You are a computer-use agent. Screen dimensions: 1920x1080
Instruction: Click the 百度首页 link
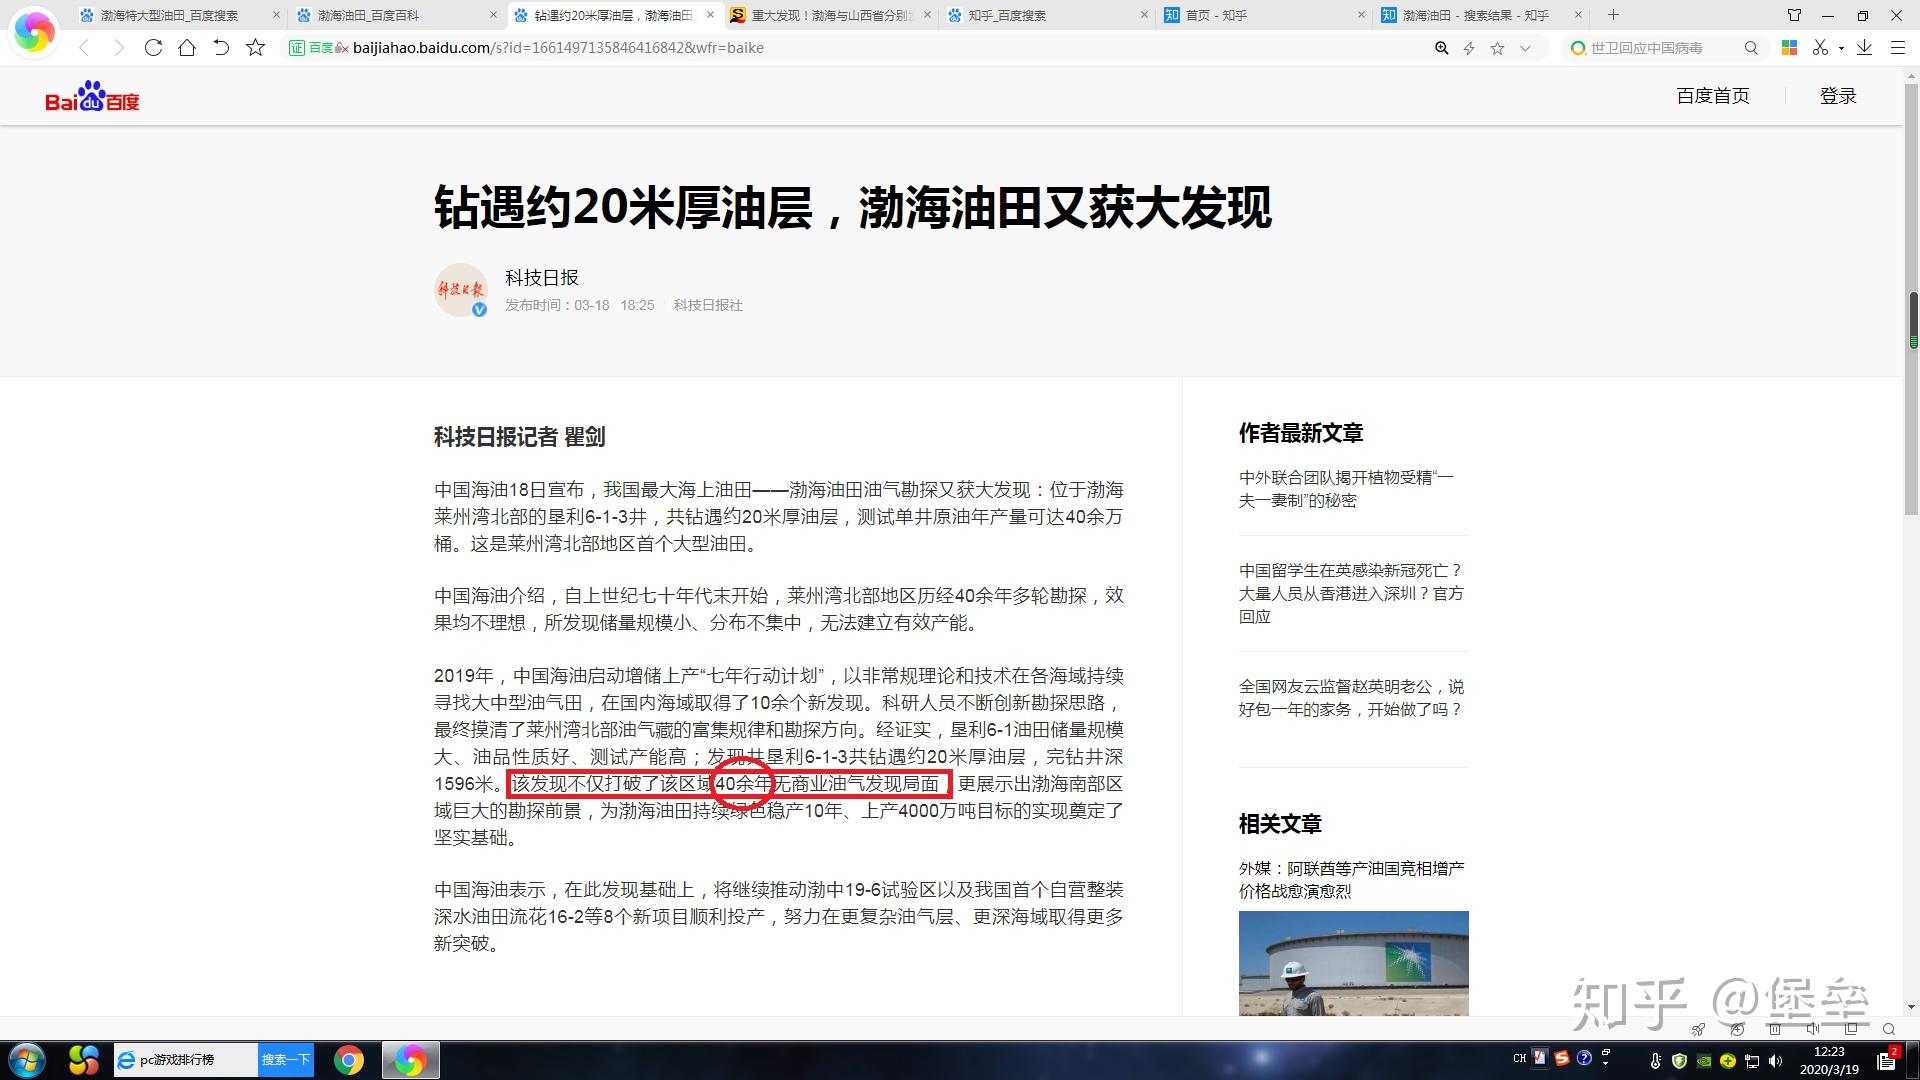(x=1712, y=96)
